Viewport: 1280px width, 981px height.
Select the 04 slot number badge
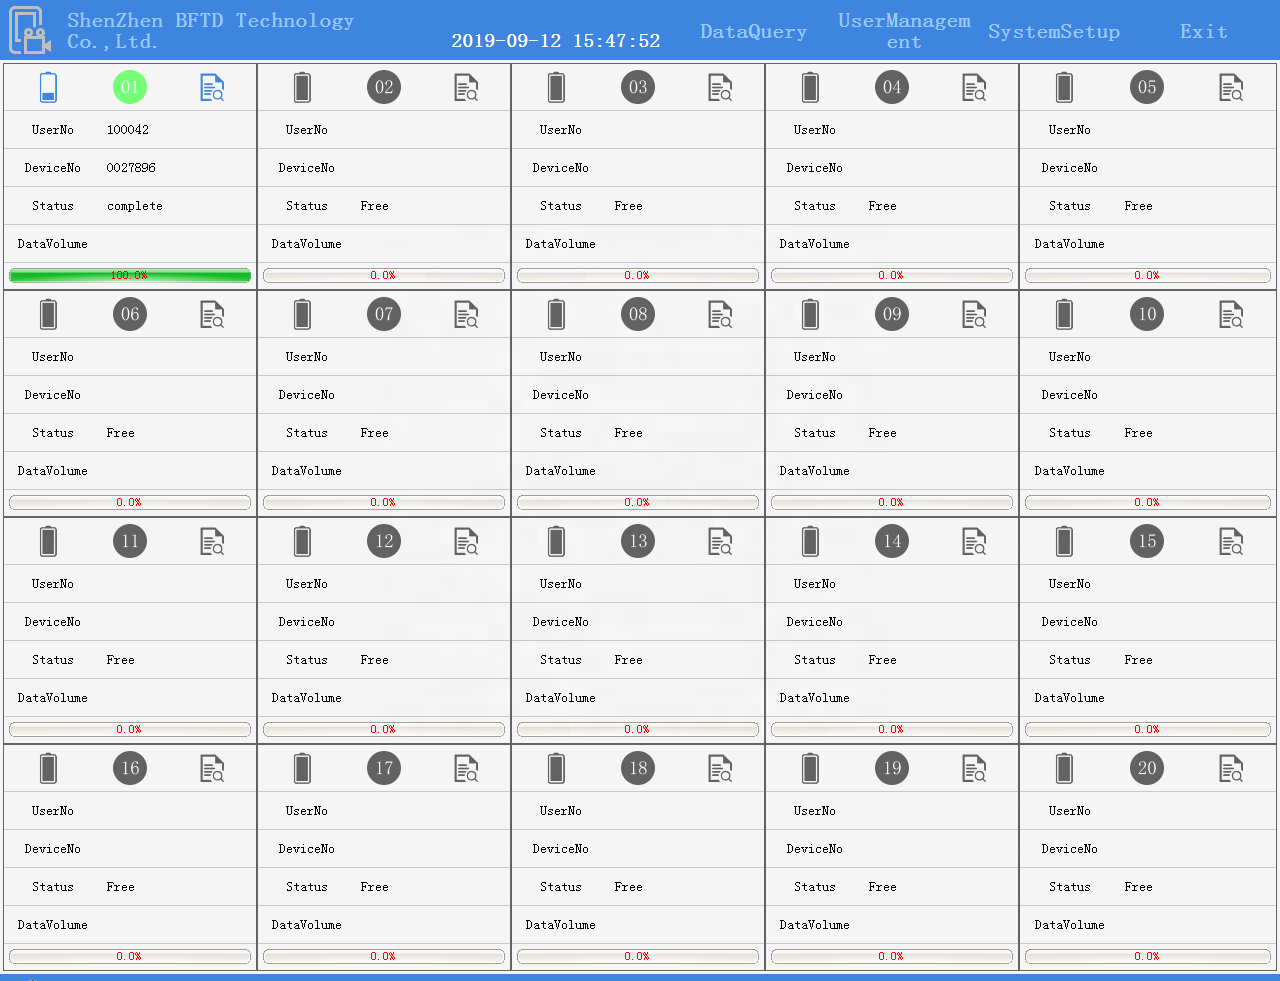point(892,87)
